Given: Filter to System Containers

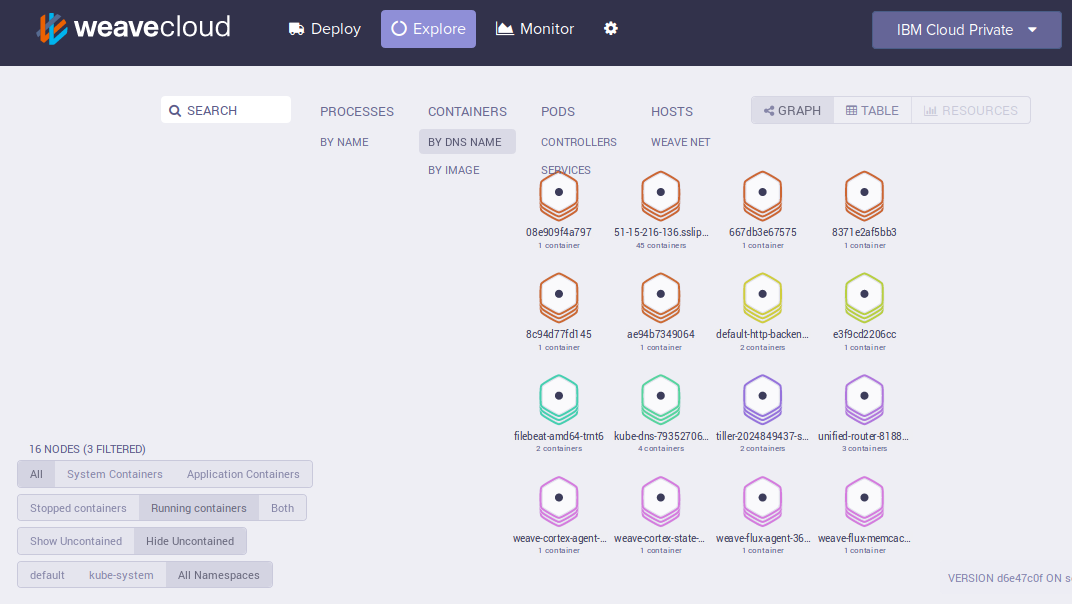Looking at the screenshot, I should click(114, 474).
